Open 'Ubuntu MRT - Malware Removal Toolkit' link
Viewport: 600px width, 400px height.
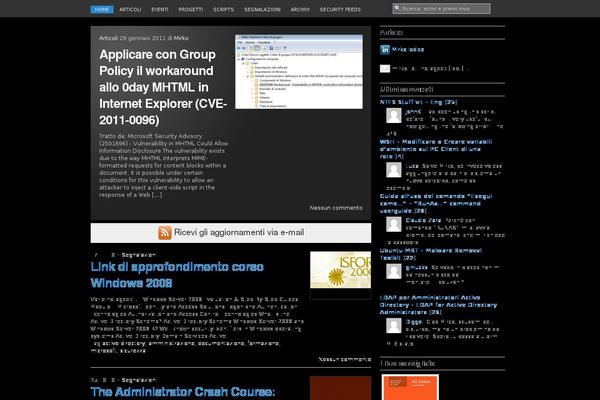point(431,254)
